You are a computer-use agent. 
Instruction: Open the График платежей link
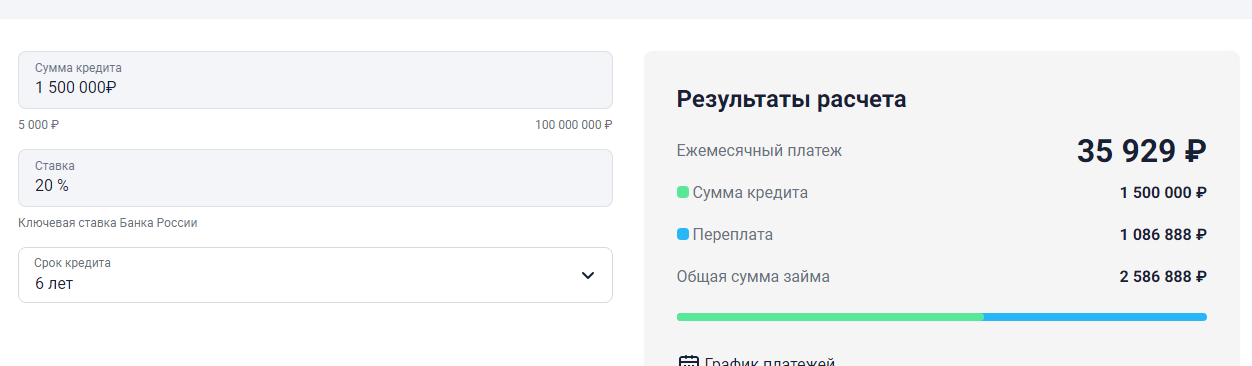769,362
